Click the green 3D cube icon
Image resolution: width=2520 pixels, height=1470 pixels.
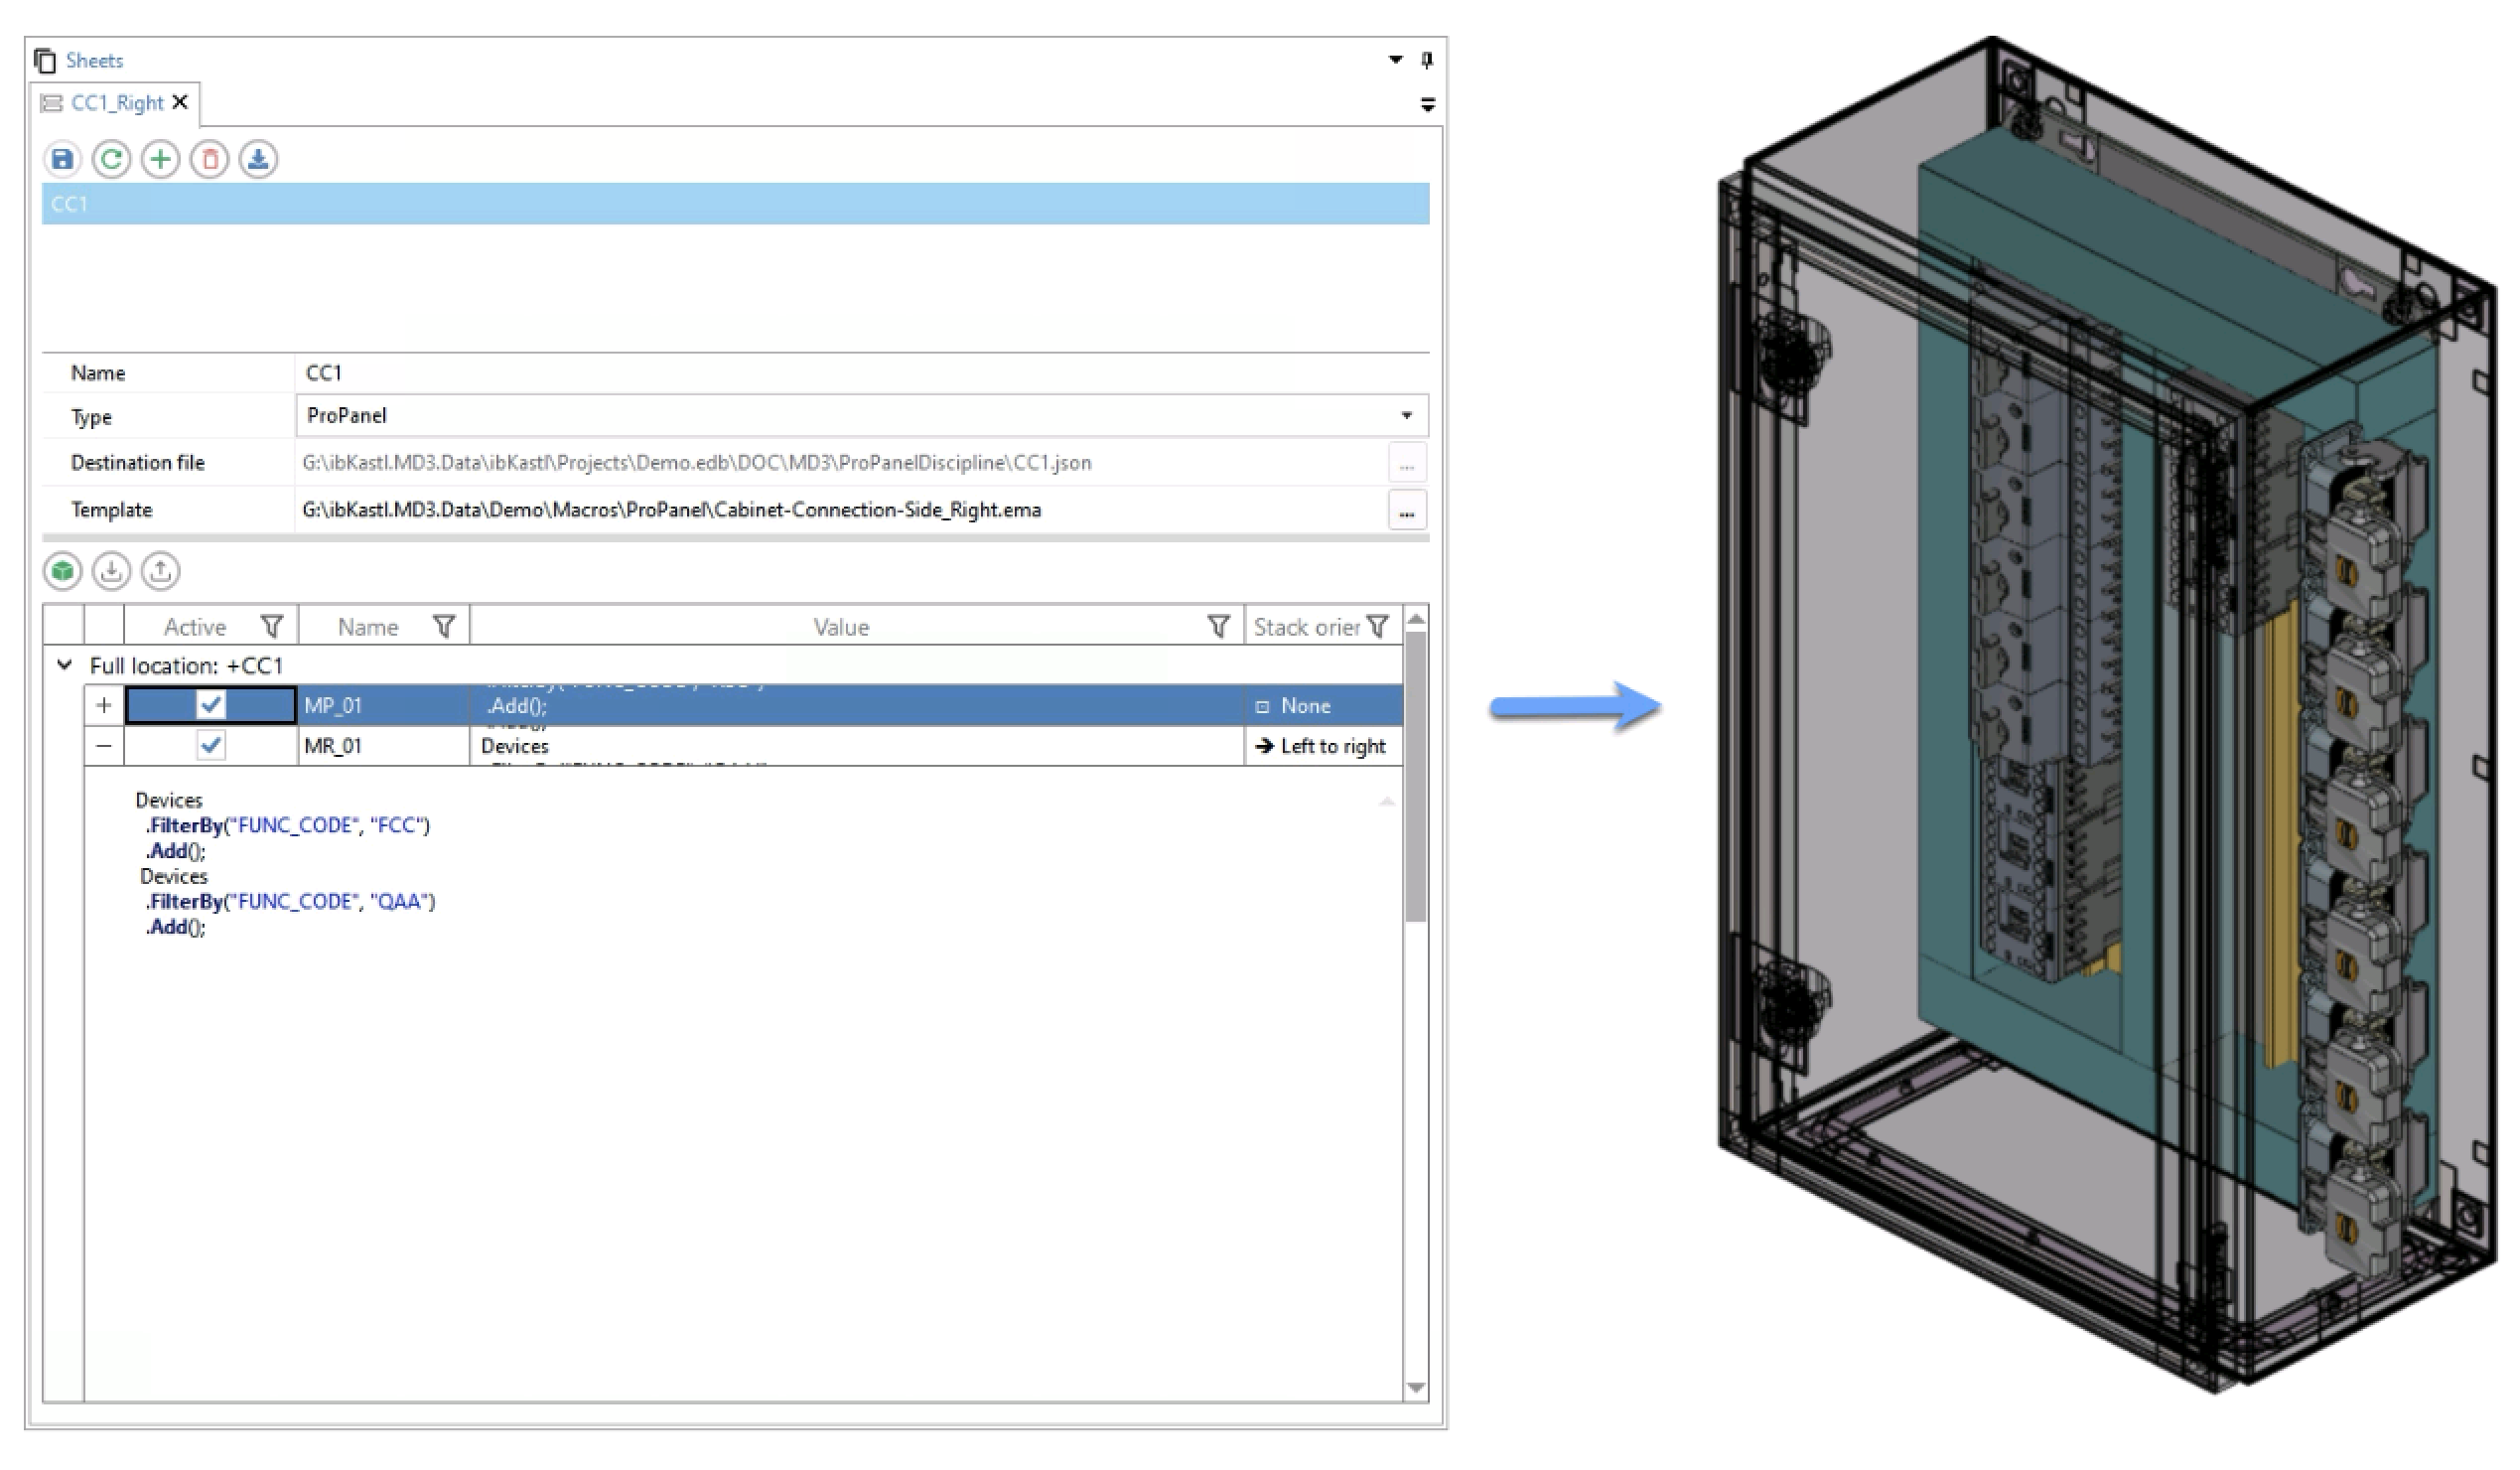pyautogui.click(x=62, y=571)
